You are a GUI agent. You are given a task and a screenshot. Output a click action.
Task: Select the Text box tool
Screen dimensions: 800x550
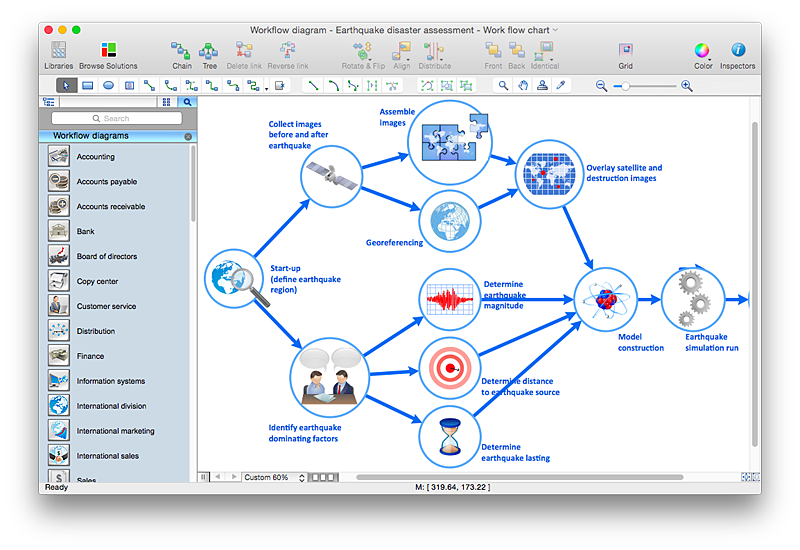tap(130, 86)
